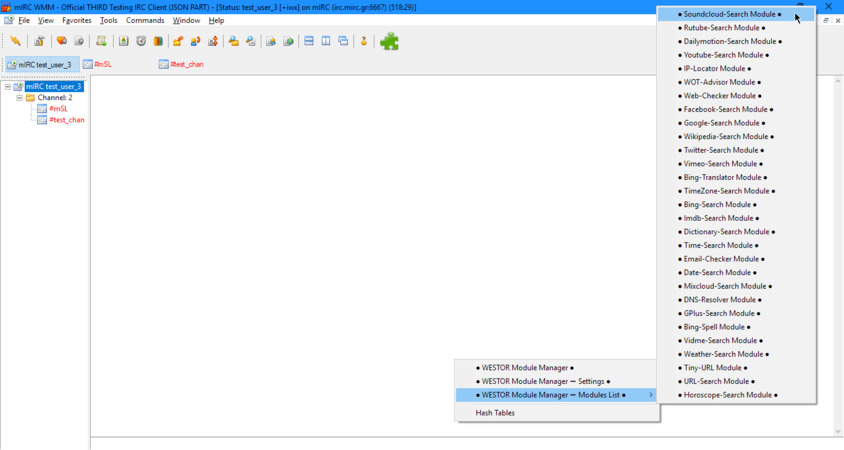
Task: Select WOT-Advisor Module entry
Action: point(736,82)
